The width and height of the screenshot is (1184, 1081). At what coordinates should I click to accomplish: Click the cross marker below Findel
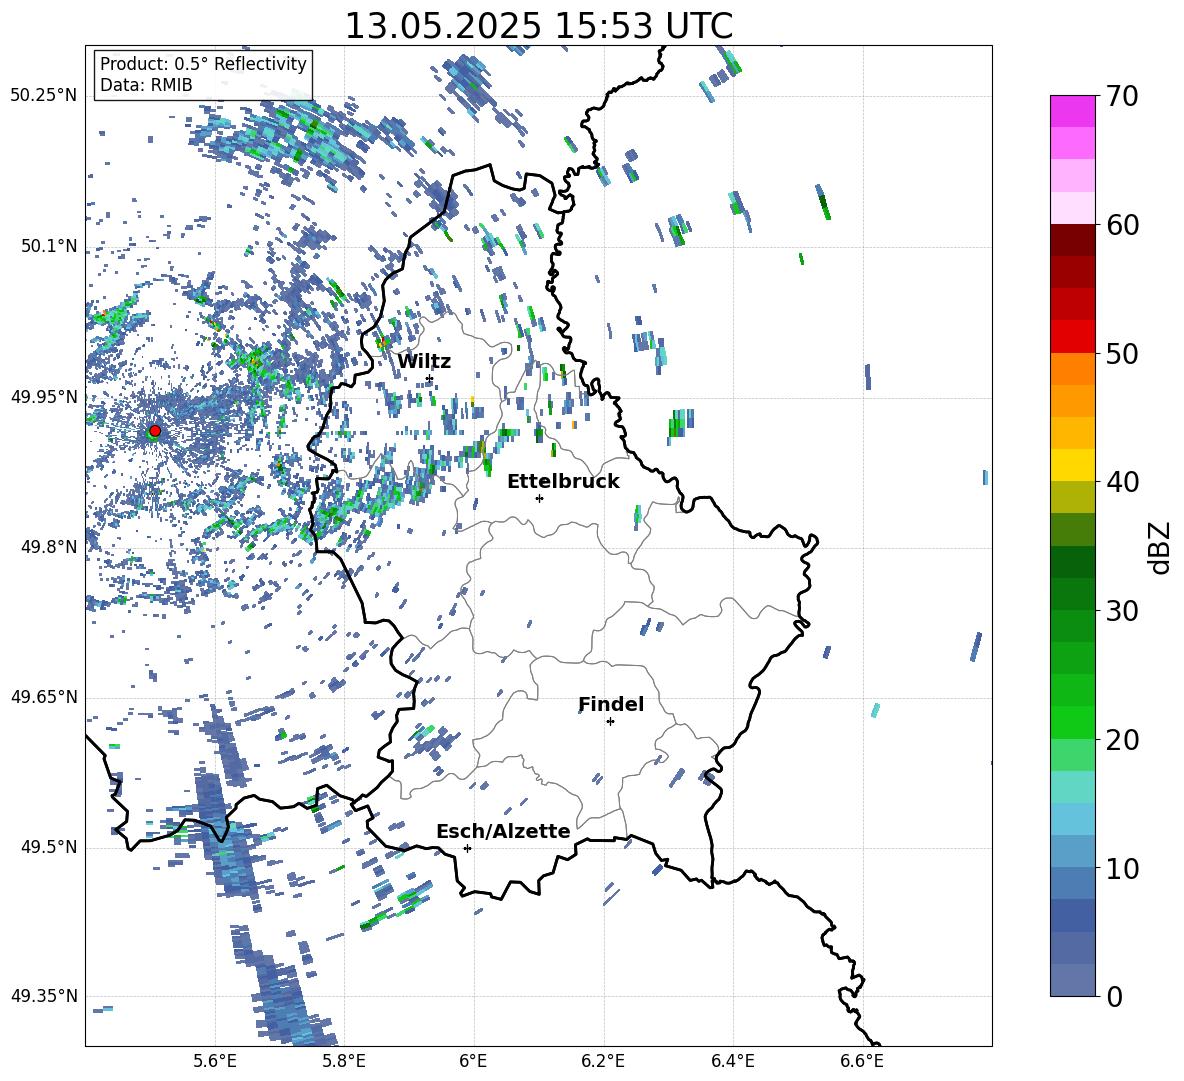pos(610,722)
